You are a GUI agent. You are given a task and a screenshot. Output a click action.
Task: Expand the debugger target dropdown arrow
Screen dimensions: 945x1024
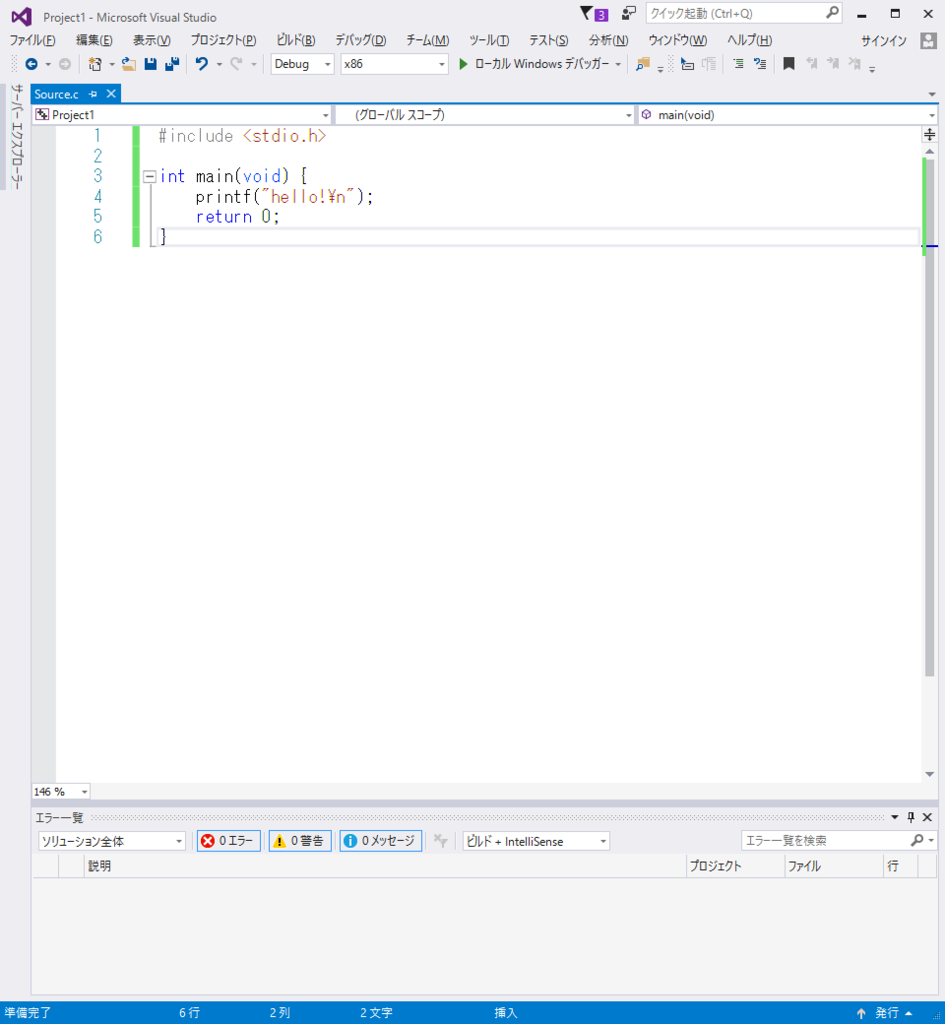pyautogui.click(x=618, y=64)
